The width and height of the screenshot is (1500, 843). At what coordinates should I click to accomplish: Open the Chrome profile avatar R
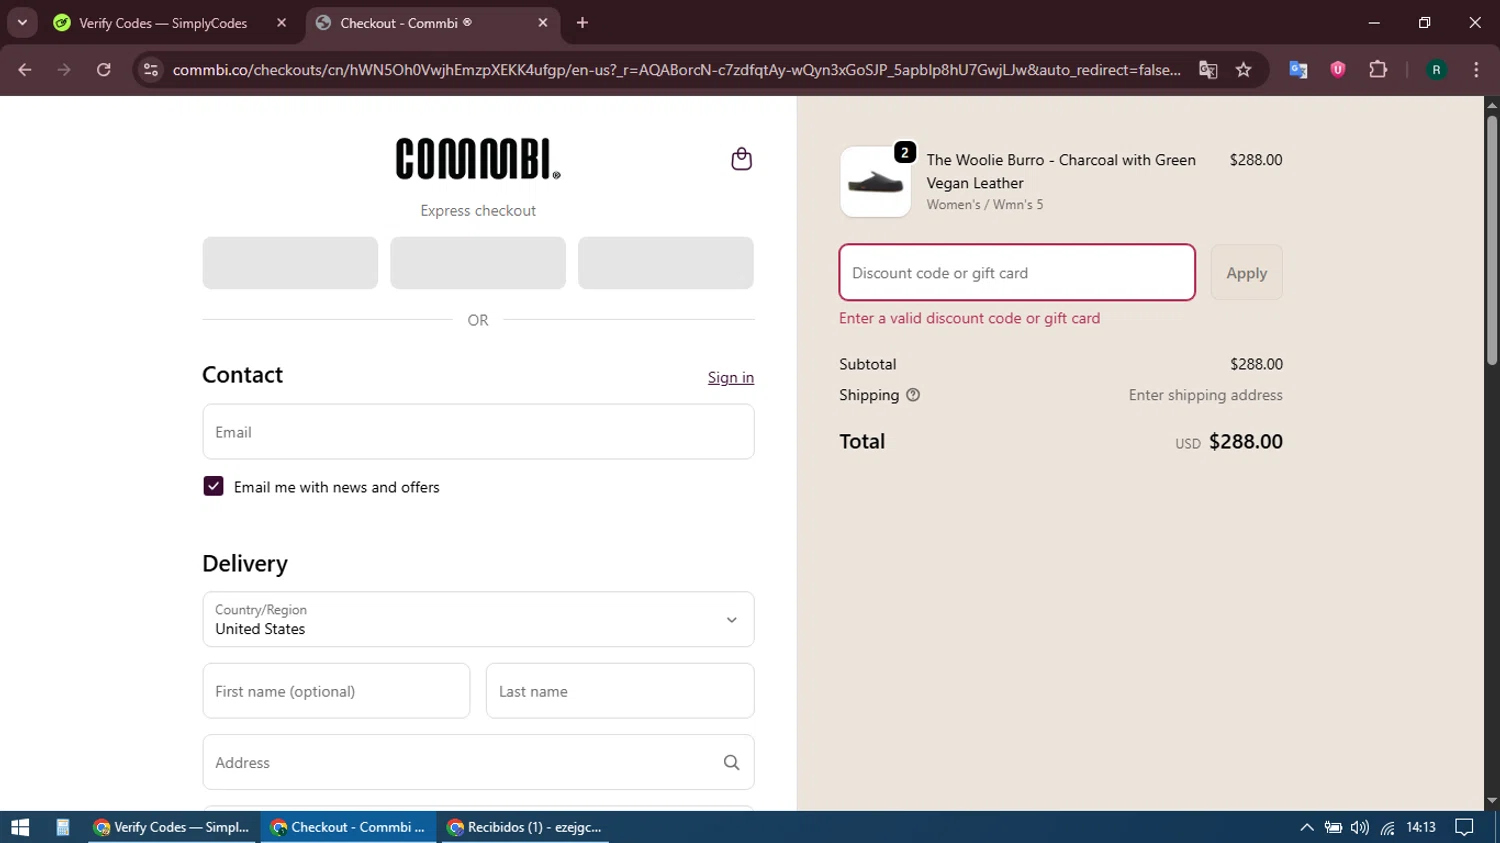tap(1436, 70)
